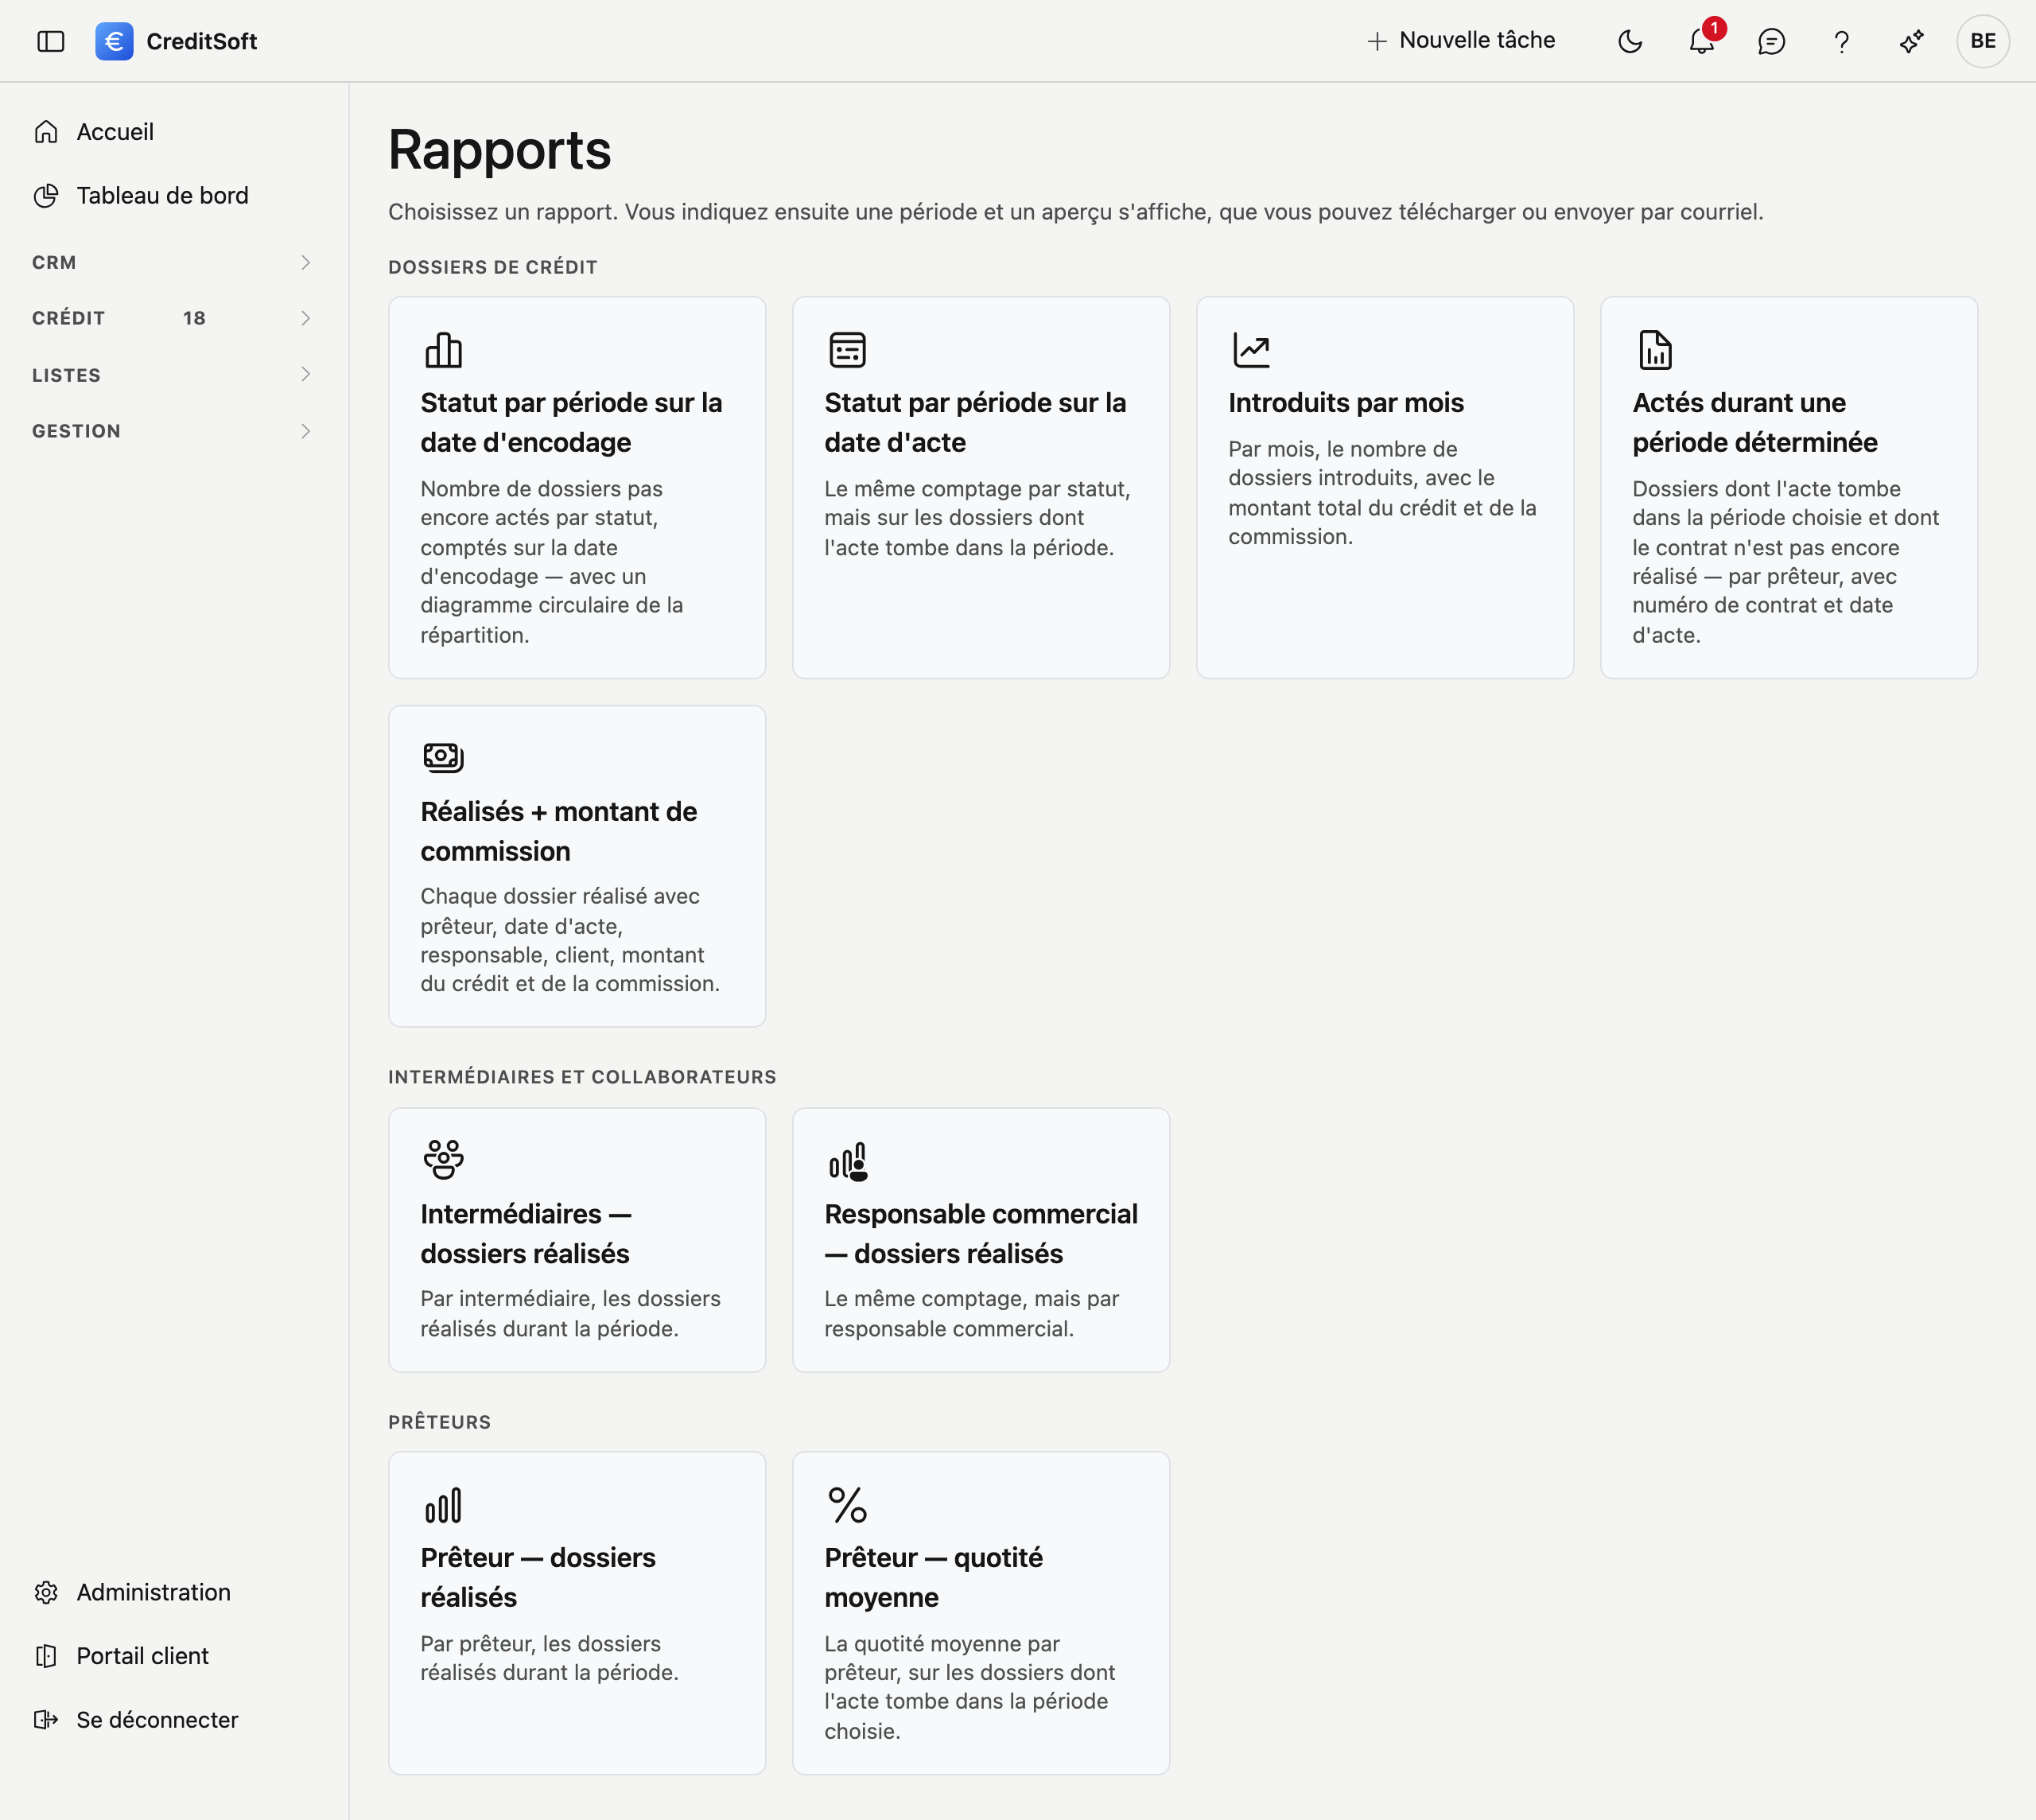The height and width of the screenshot is (1820, 2036).
Task: Click the Portail client door icon
Action: (x=46, y=1657)
